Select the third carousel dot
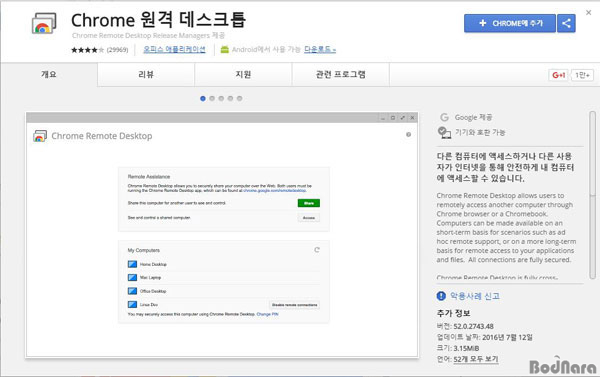Image resolution: width=600 pixels, height=377 pixels. (221, 98)
